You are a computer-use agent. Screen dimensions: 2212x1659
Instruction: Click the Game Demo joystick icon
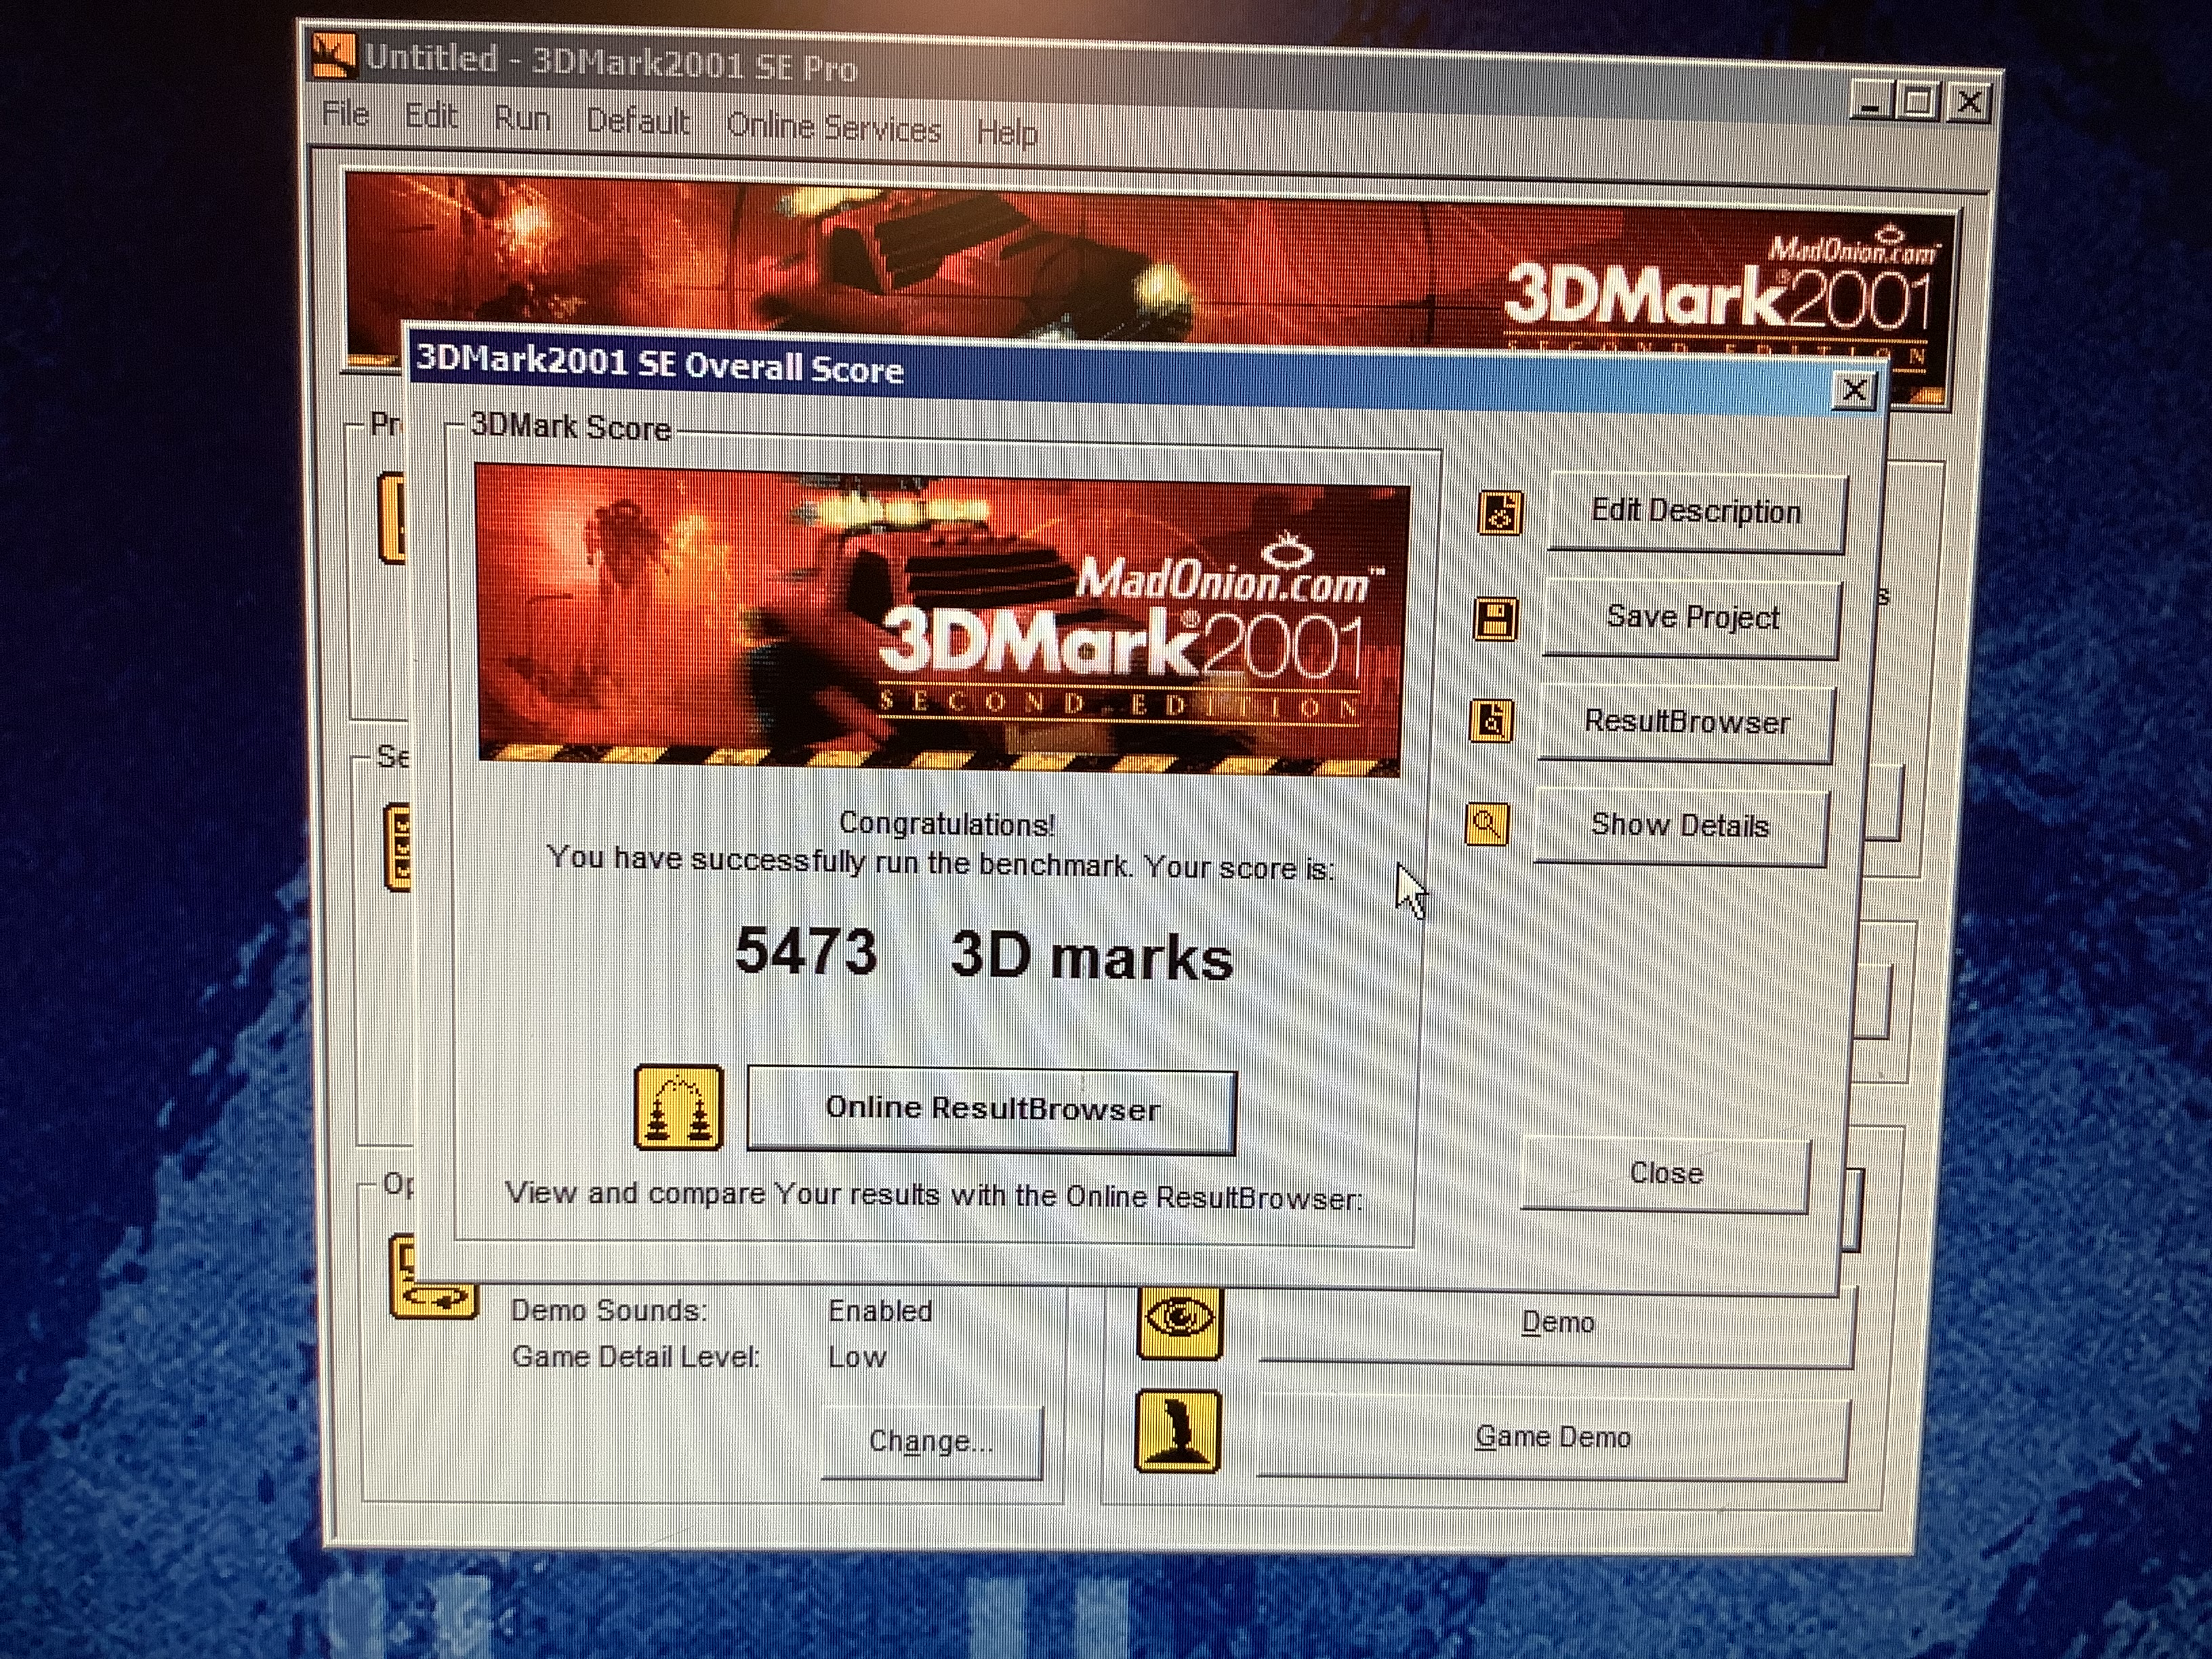1178,1431
